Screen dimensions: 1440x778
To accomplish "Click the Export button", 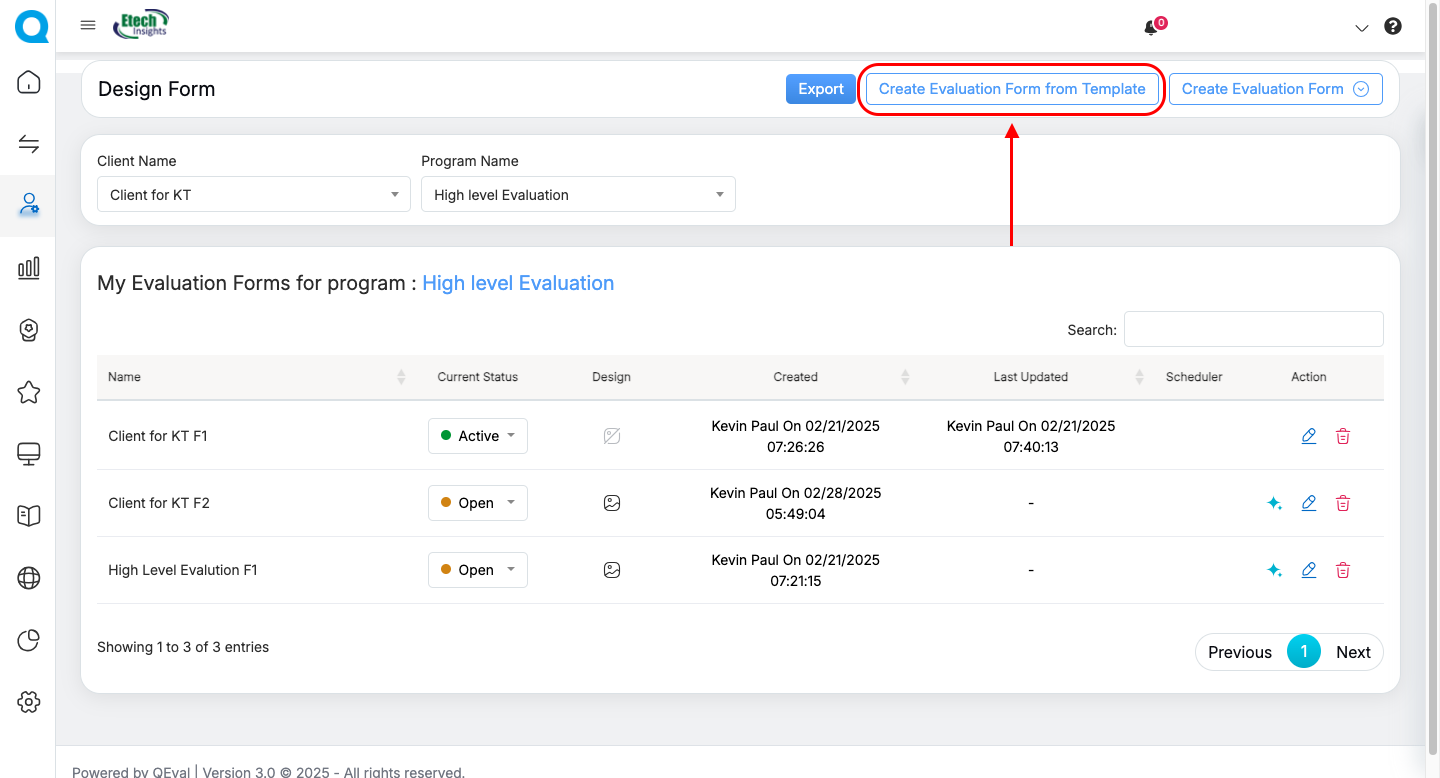I will point(821,89).
